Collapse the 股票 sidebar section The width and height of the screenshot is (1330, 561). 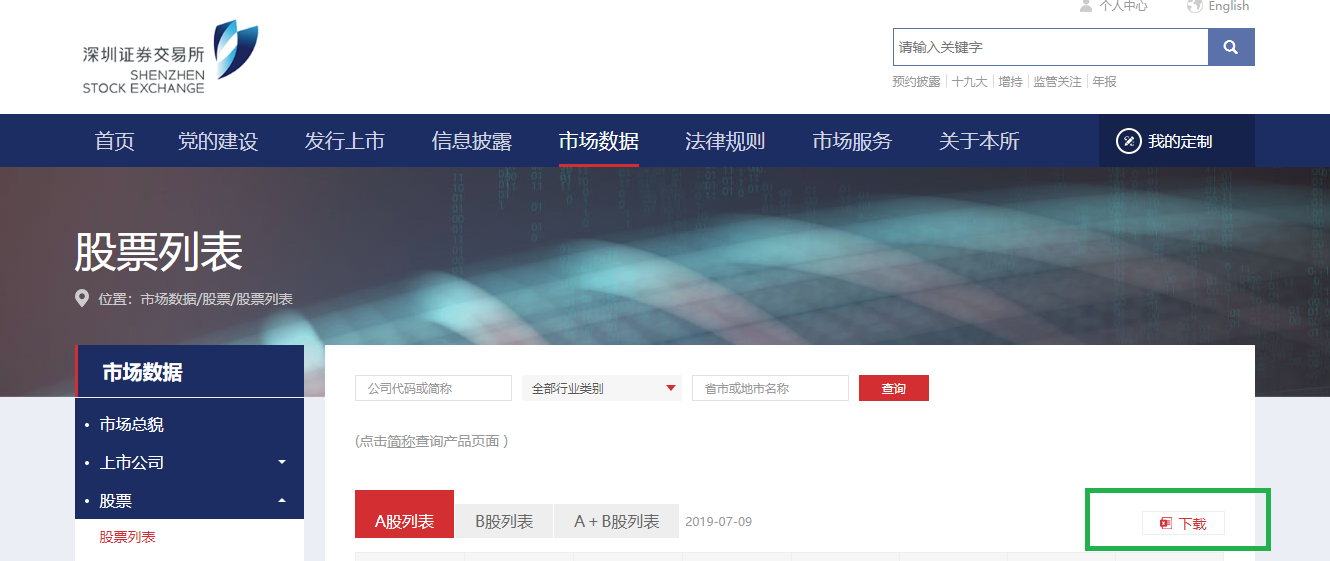[x=189, y=500]
